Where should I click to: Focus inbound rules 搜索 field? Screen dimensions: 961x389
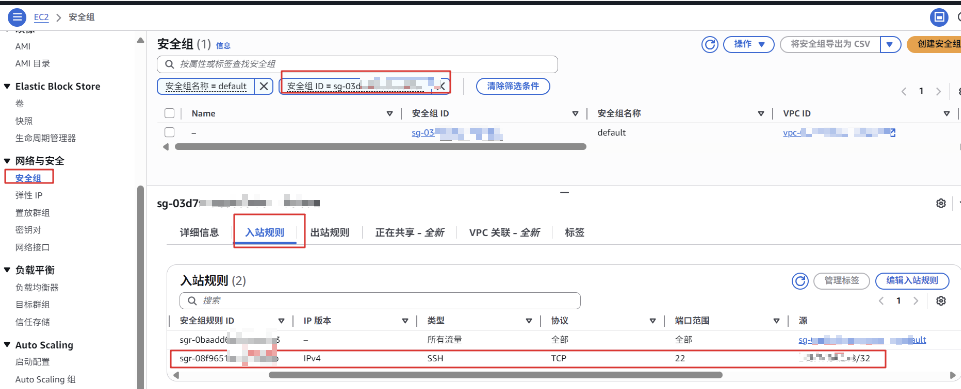tap(380, 301)
